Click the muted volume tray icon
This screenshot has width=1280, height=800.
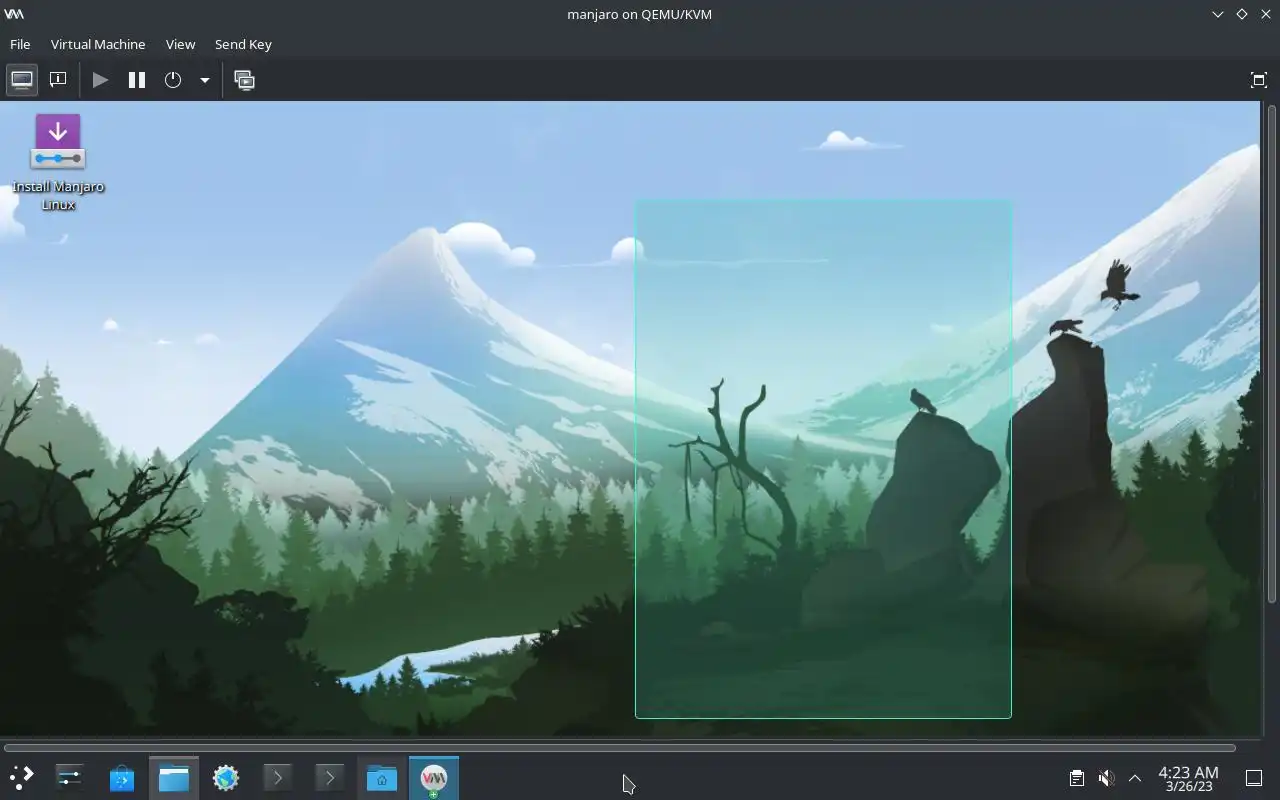click(x=1106, y=778)
